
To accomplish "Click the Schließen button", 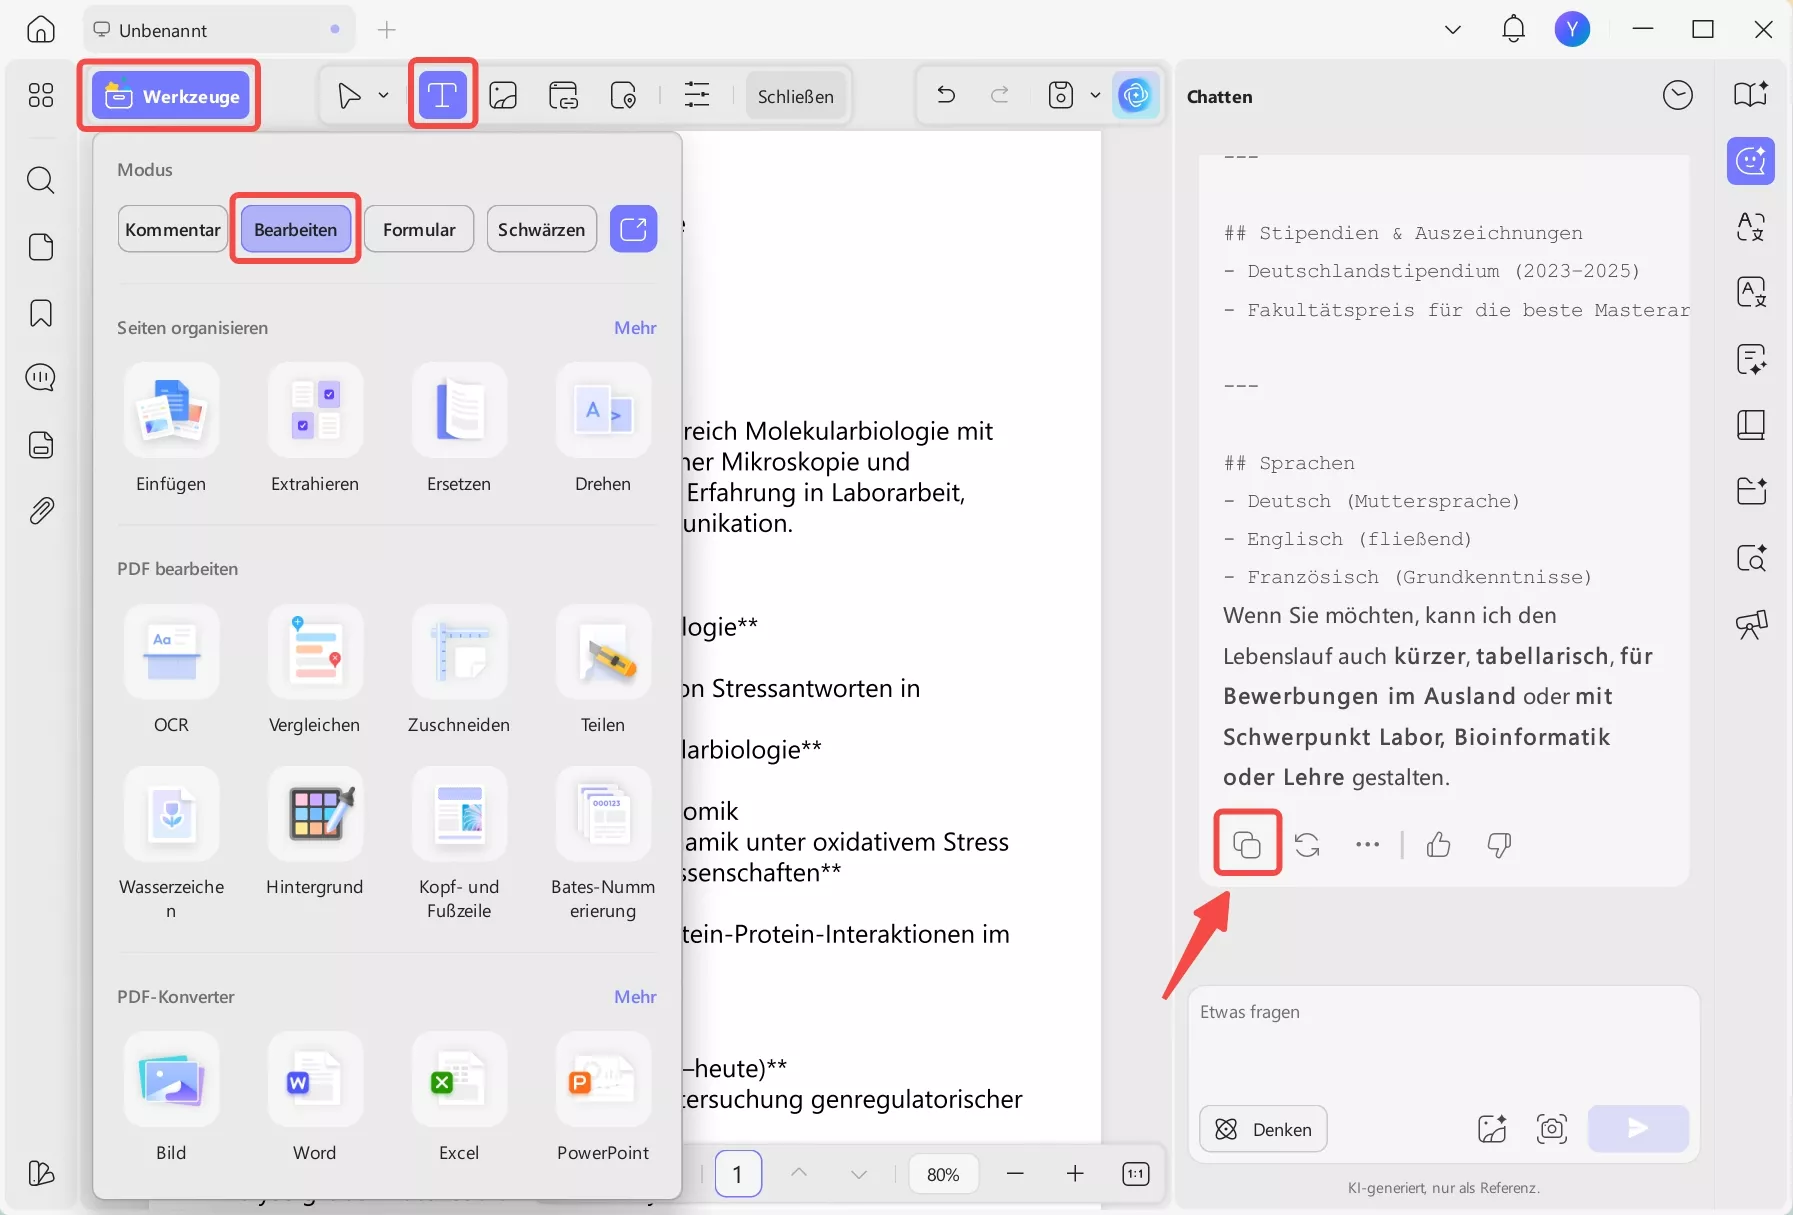I will [x=795, y=95].
